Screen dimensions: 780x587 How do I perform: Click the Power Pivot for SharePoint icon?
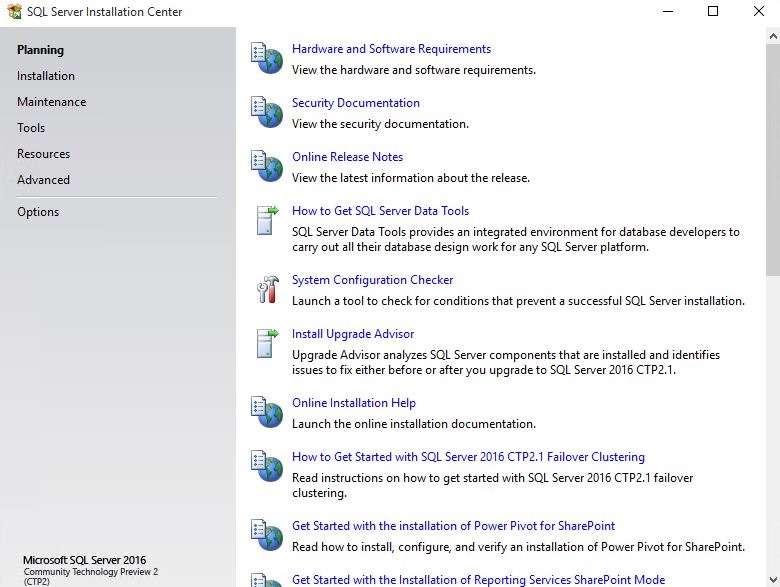click(267, 535)
